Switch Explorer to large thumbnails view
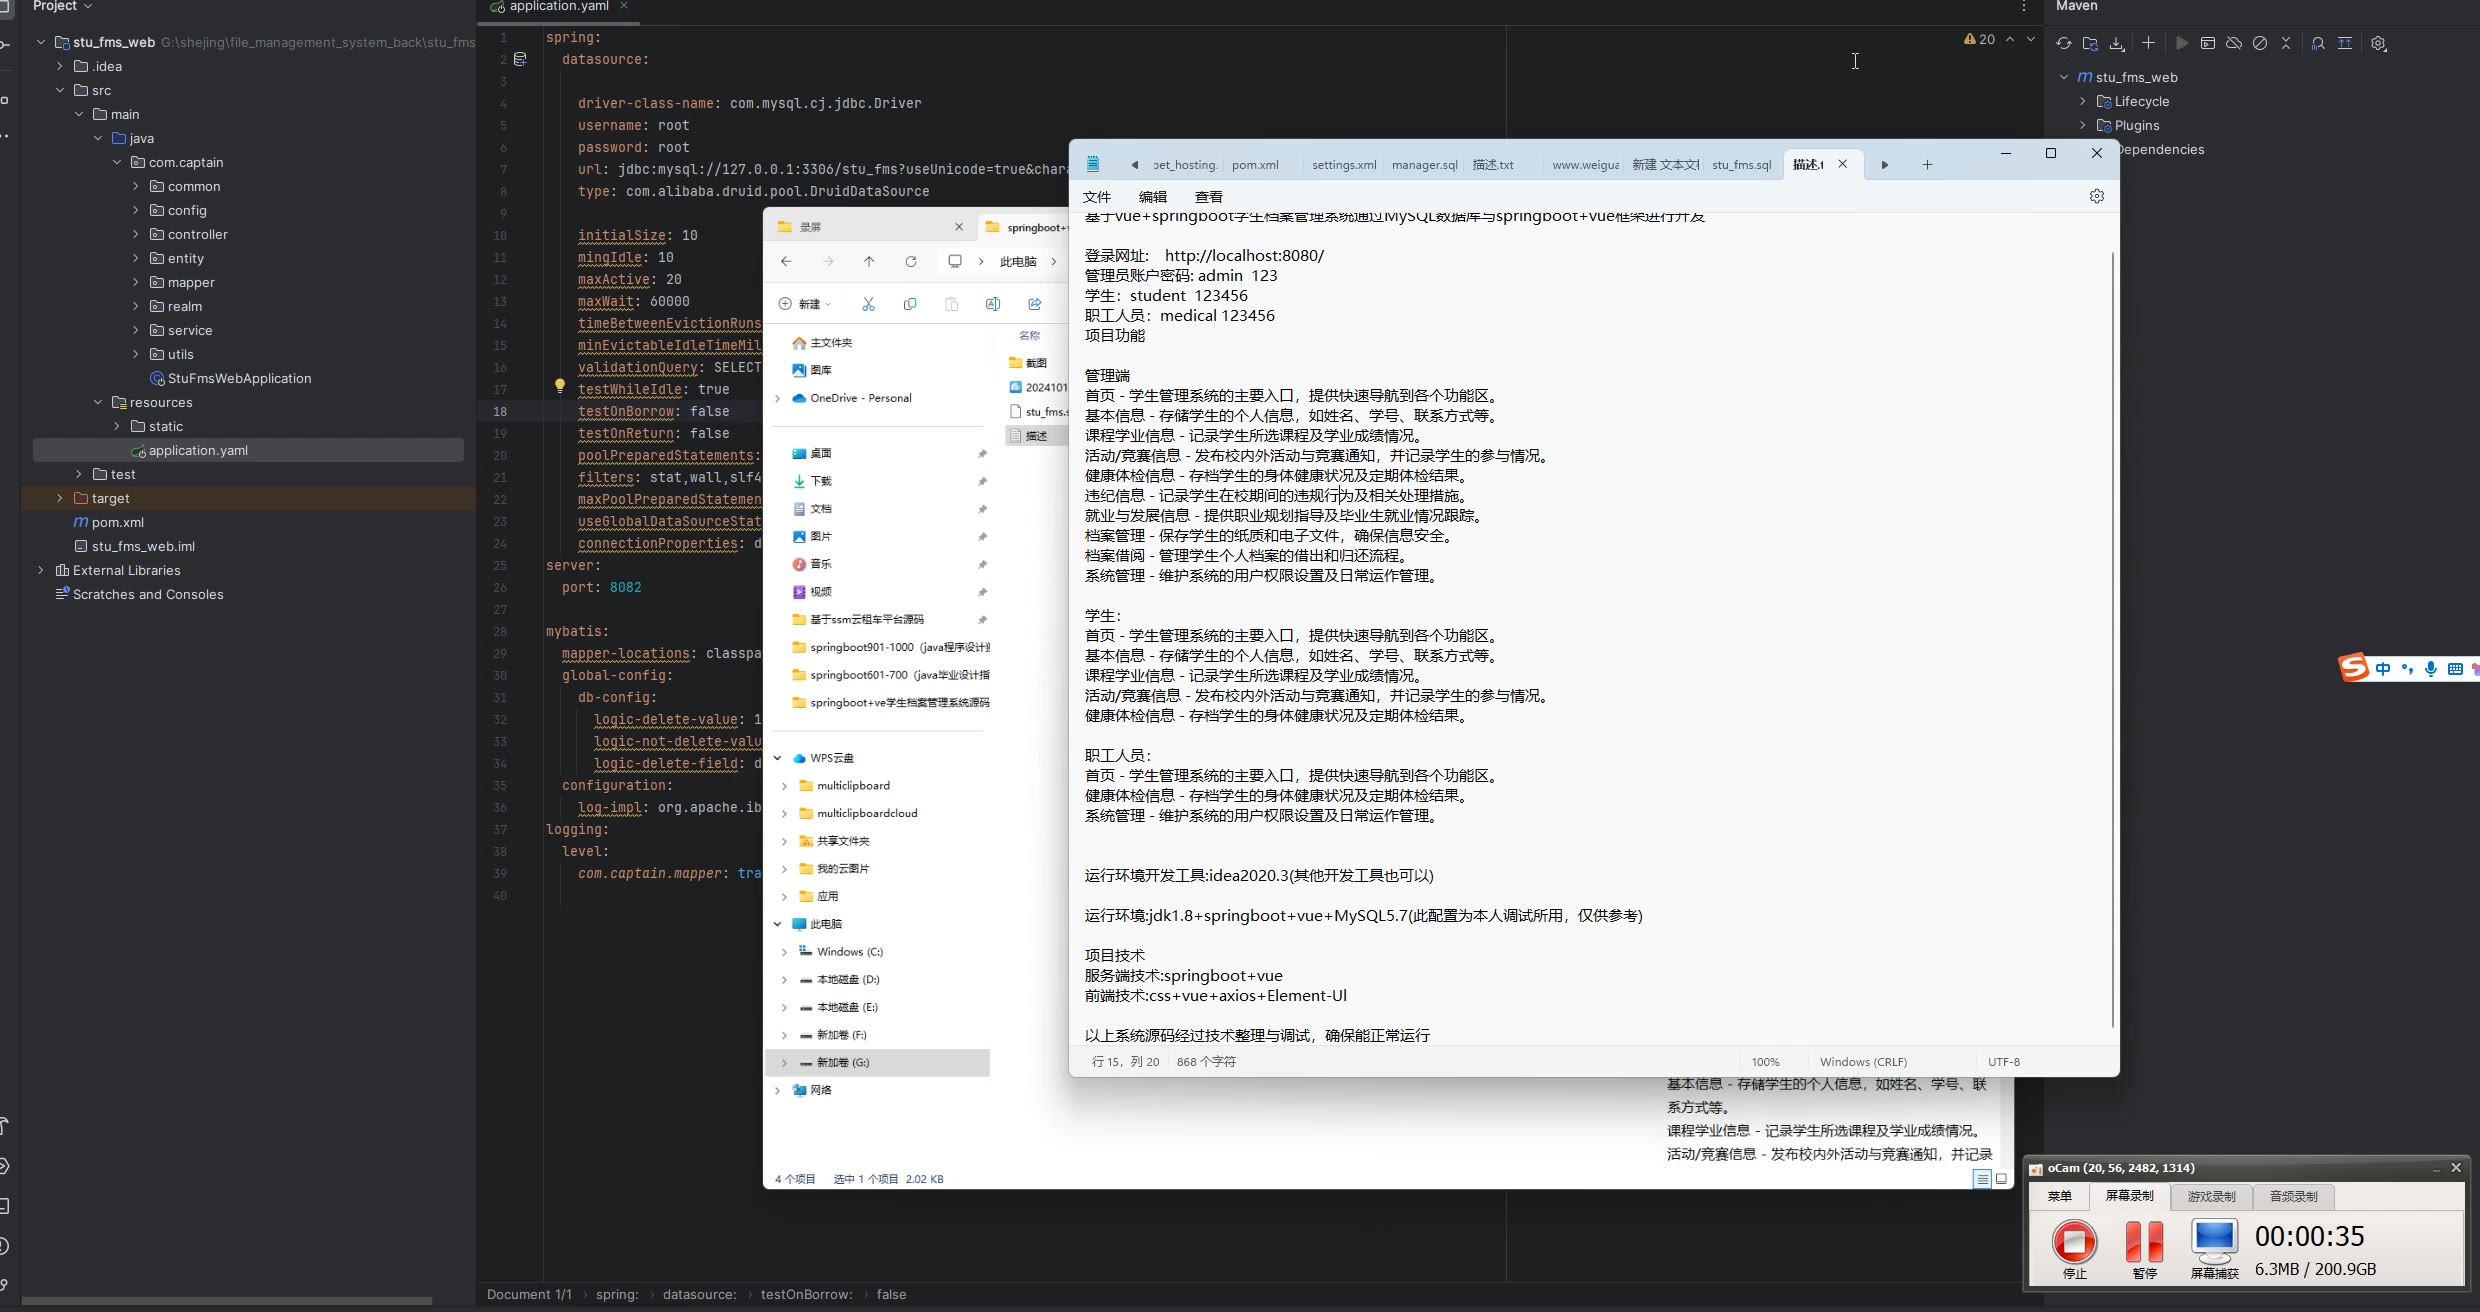Screen dimensions: 2480x1312 pyautogui.click(x=2001, y=1179)
